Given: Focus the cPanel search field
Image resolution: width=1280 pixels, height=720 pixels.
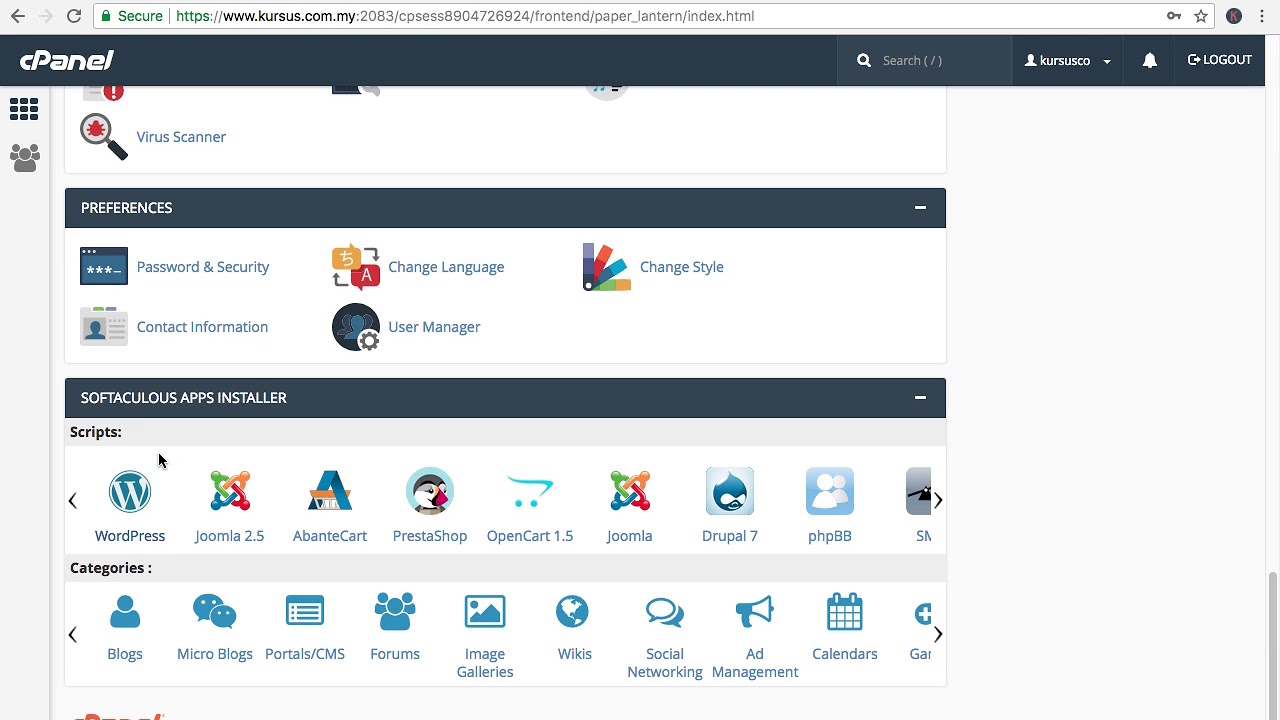Looking at the screenshot, I should click(x=925, y=60).
